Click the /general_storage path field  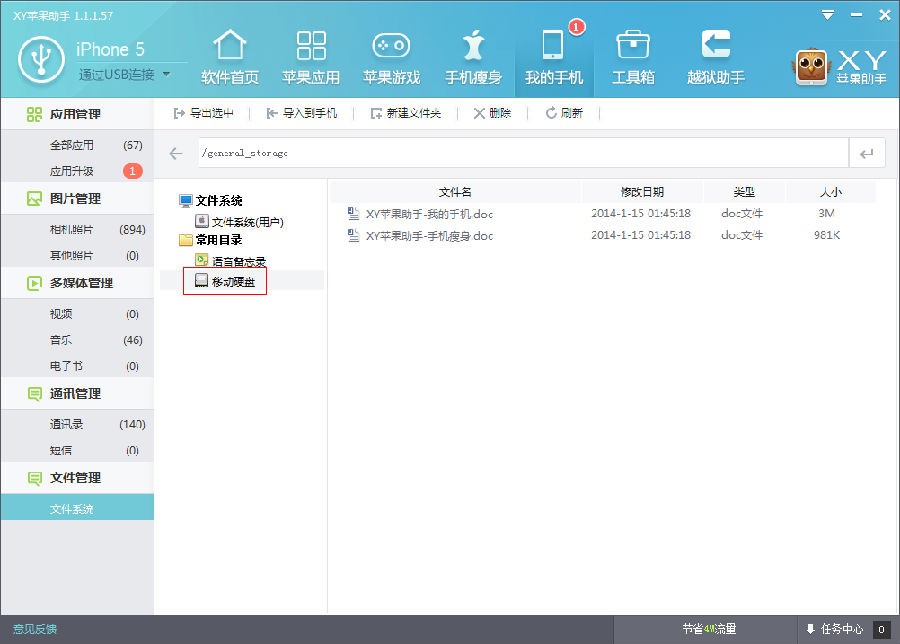(x=523, y=153)
